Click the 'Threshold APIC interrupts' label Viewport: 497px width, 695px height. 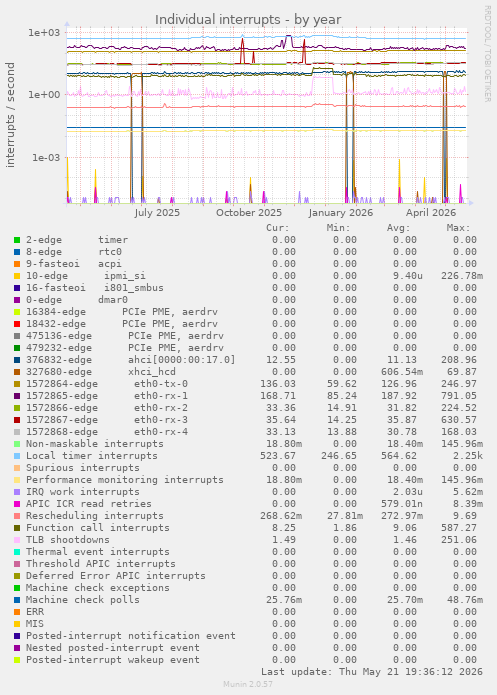101,563
